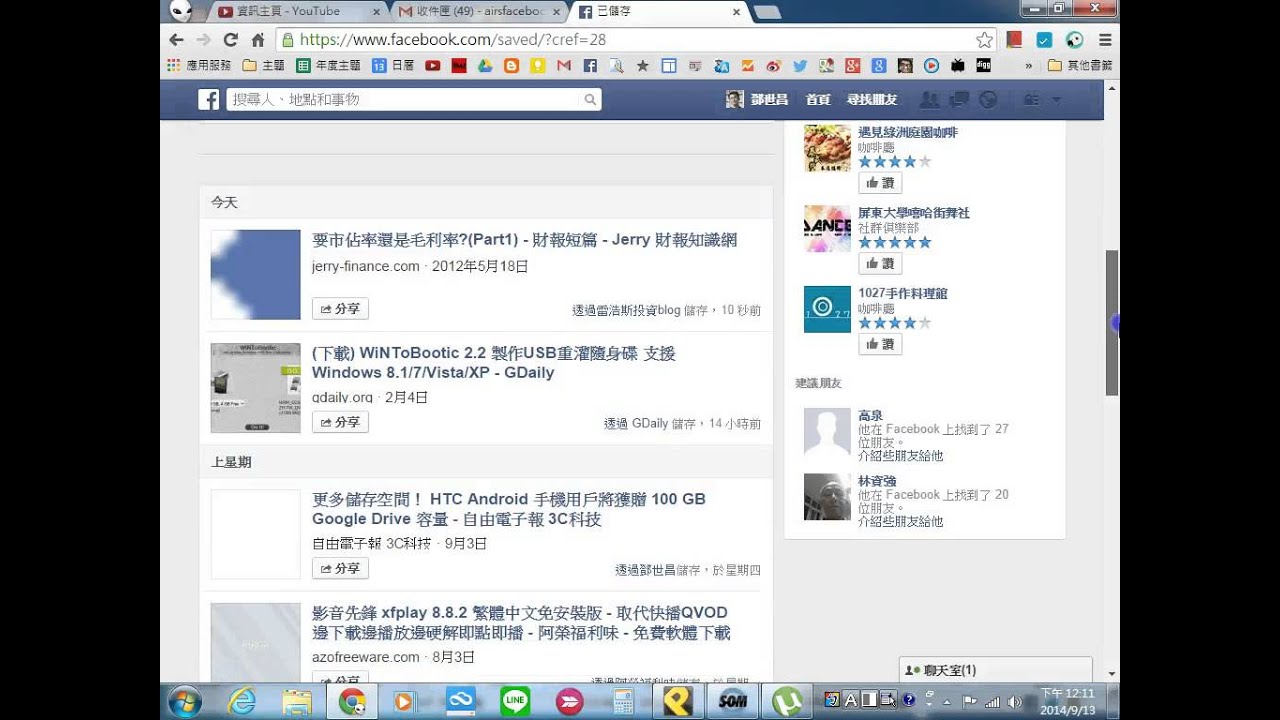Open the 影音先鋒 xfplay 8.8.2 article title

click(x=521, y=623)
